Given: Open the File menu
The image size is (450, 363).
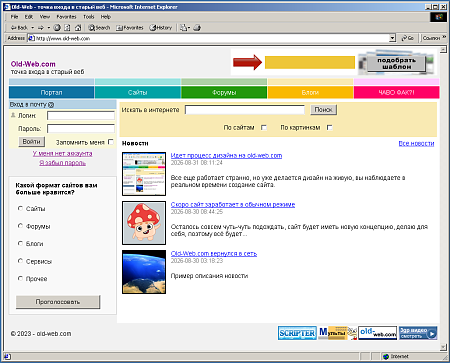Looking at the screenshot, I should tap(14, 17).
